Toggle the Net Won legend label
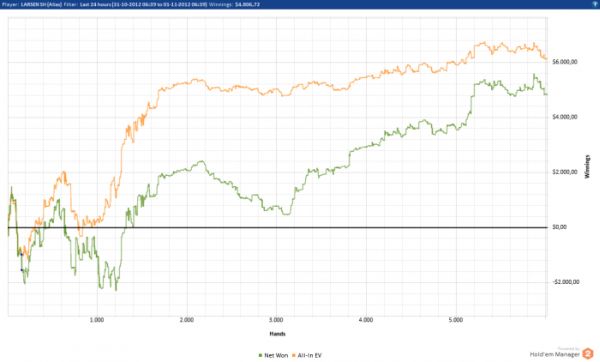Image resolution: width=600 pixels, height=362 pixels. click(276, 355)
